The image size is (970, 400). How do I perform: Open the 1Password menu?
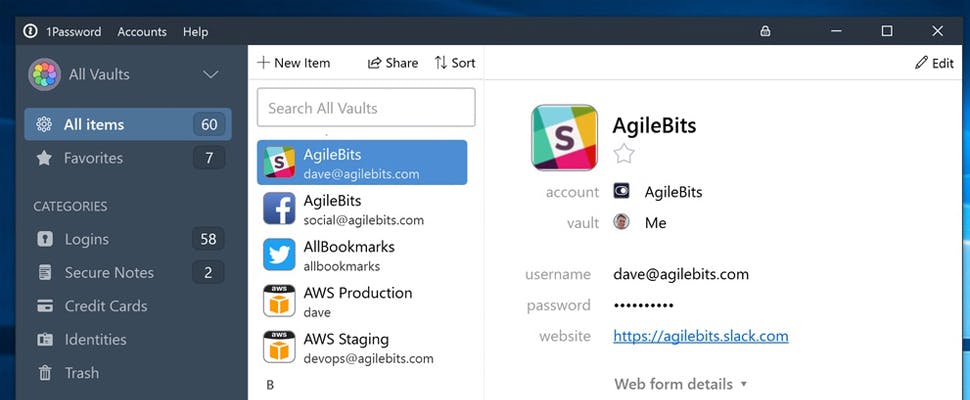74,32
